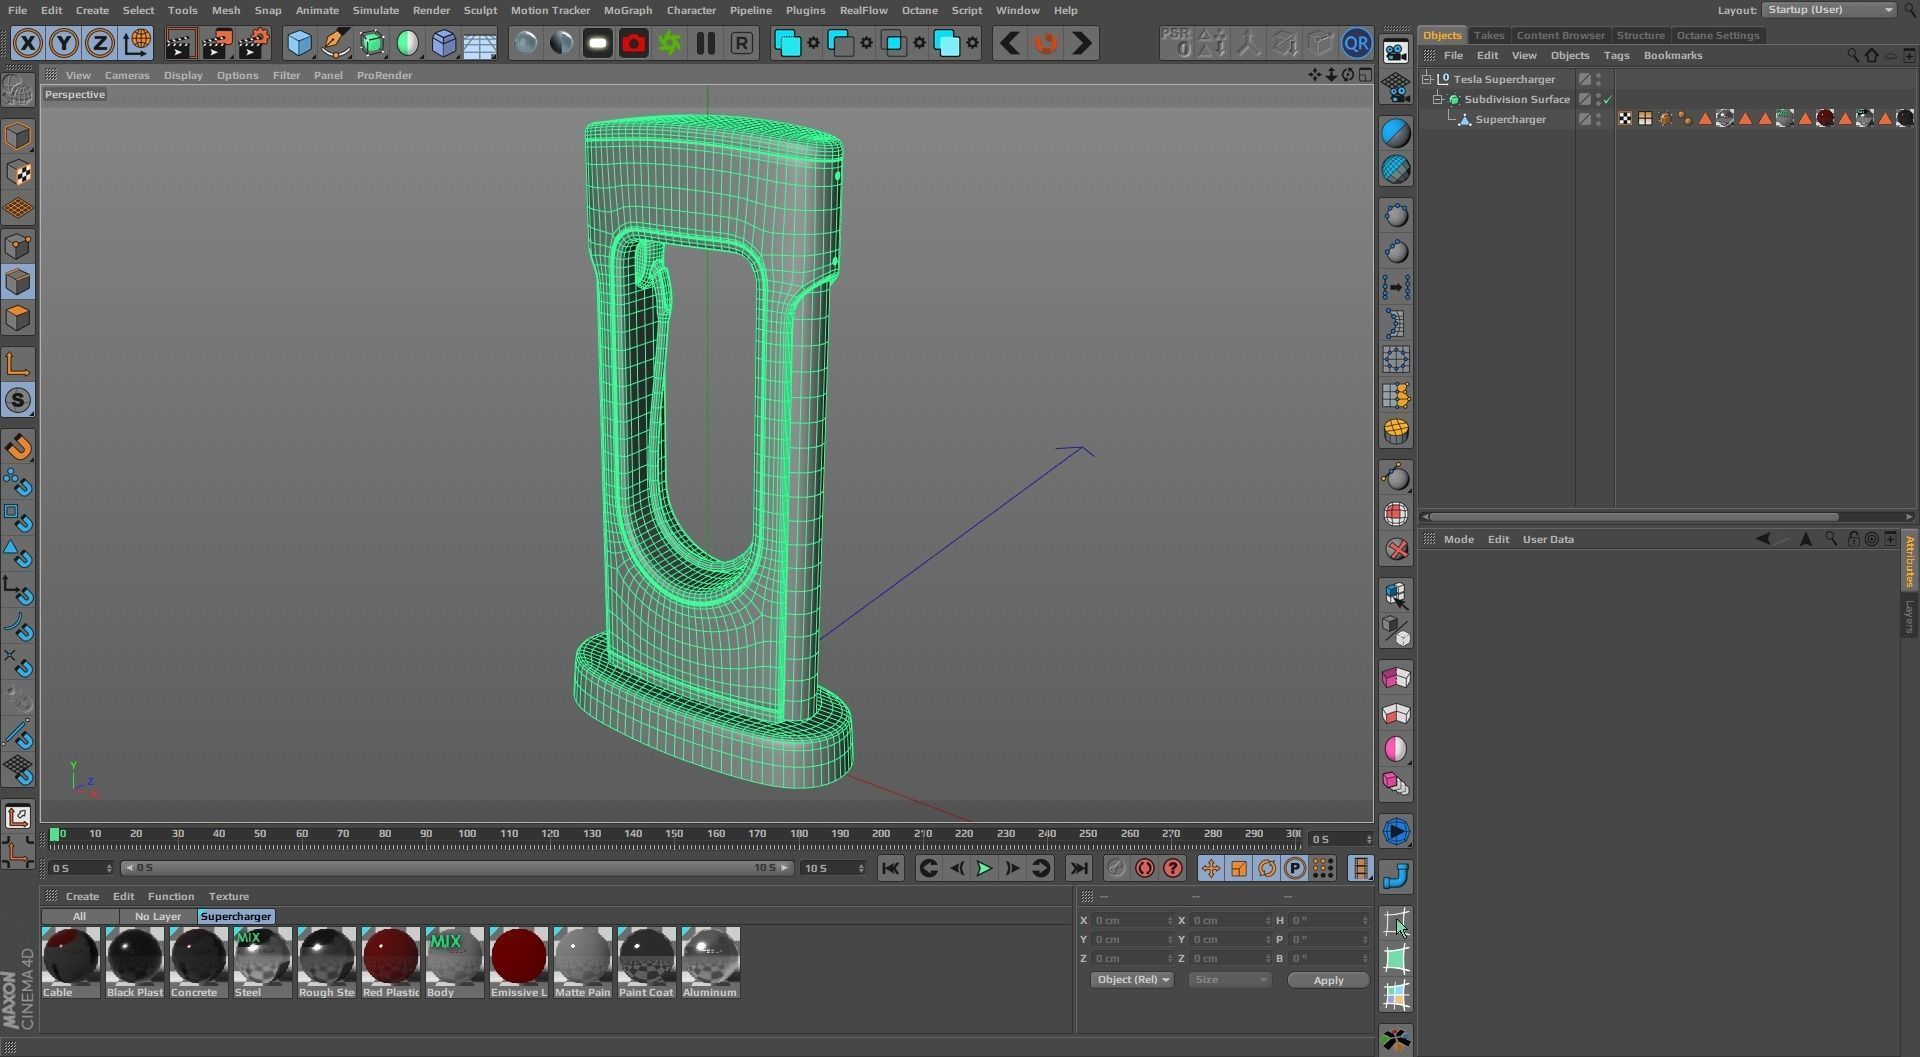Toggle Supercharger object visibility dots
The width and height of the screenshot is (1920, 1057).
click(1598, 119)
